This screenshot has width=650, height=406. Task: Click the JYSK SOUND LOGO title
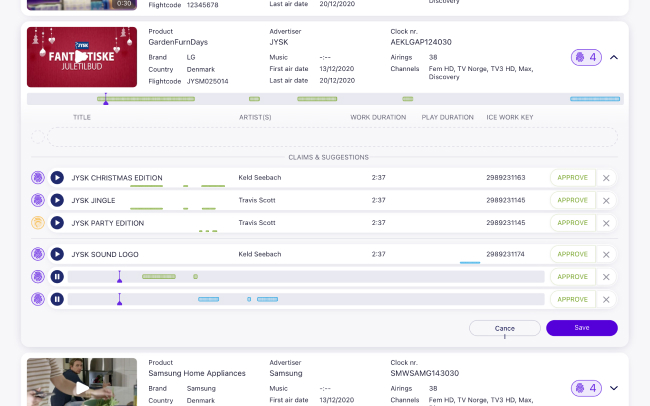pos(105,255)
